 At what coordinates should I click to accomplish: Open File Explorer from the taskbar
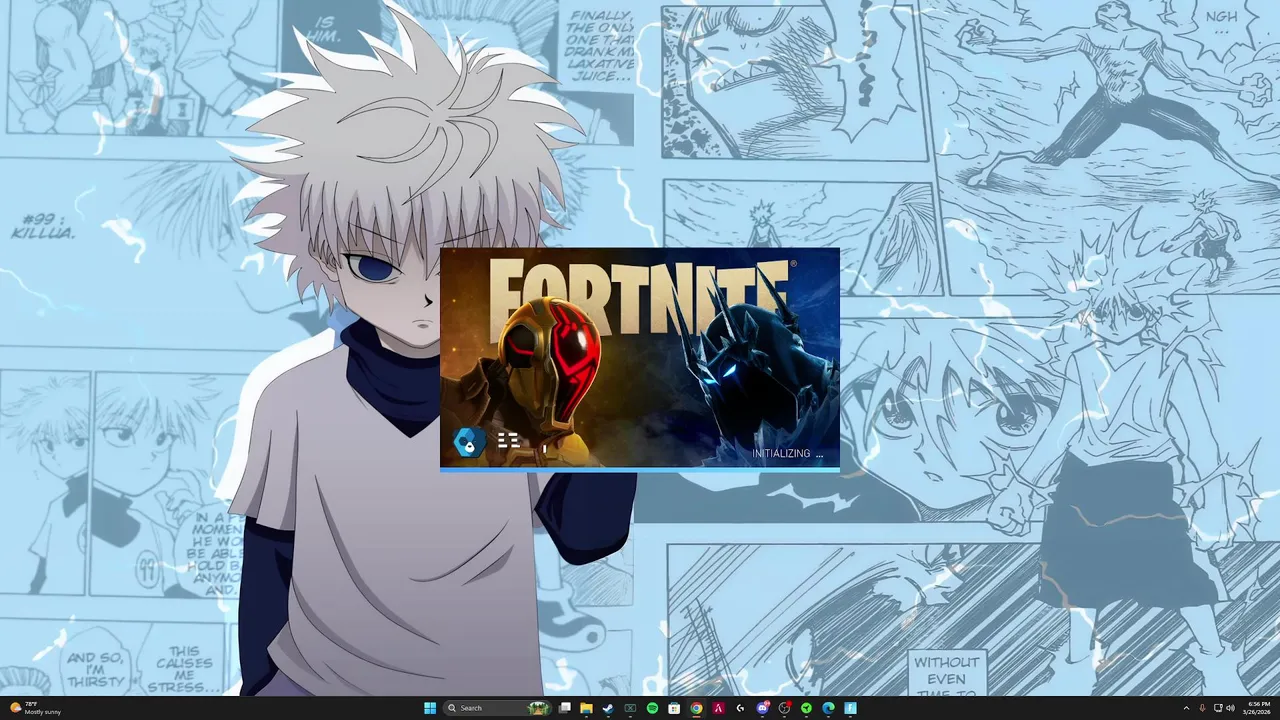(x=586, y=708)
